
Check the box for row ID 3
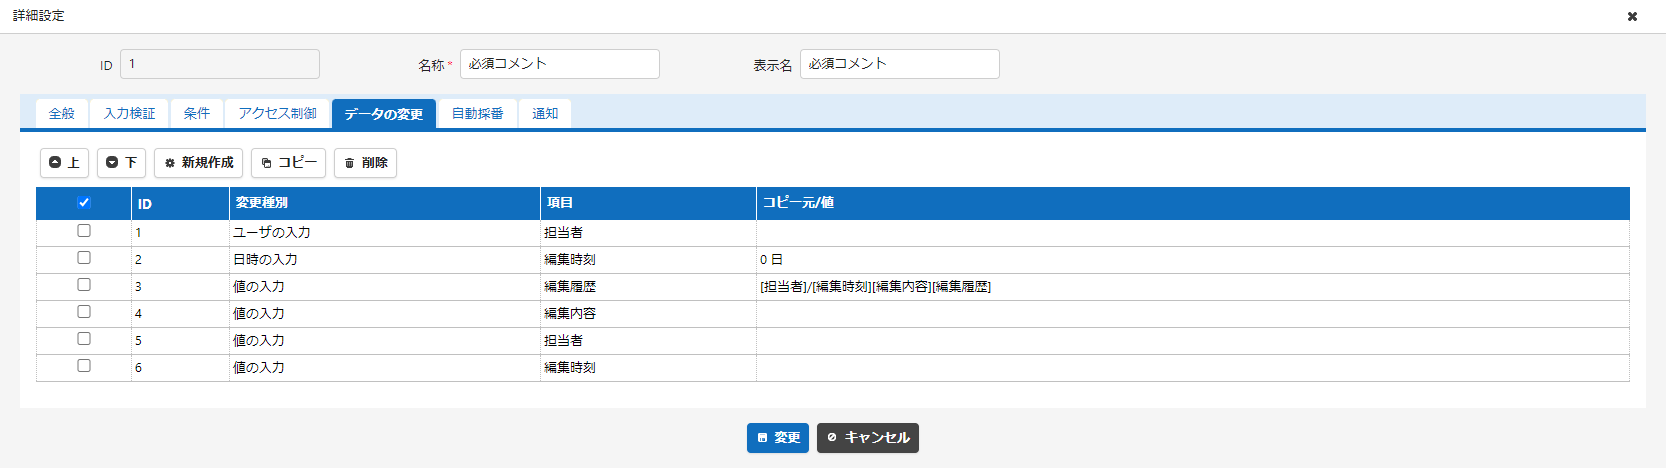point(84,285)
